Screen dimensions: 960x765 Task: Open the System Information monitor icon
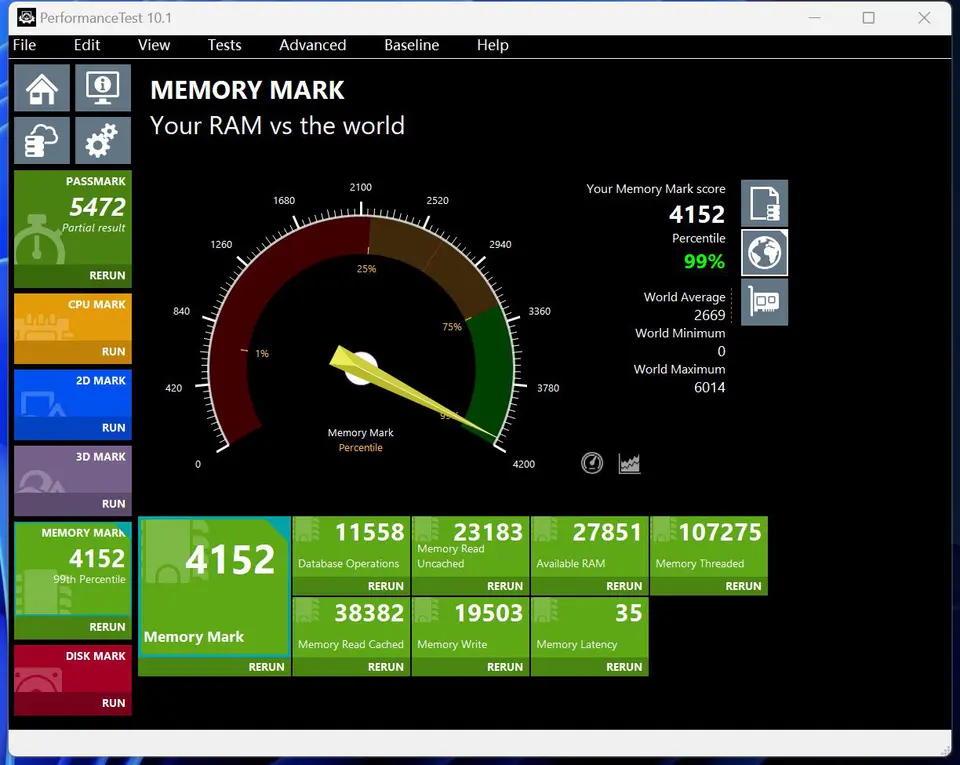[x=102, y=88]
